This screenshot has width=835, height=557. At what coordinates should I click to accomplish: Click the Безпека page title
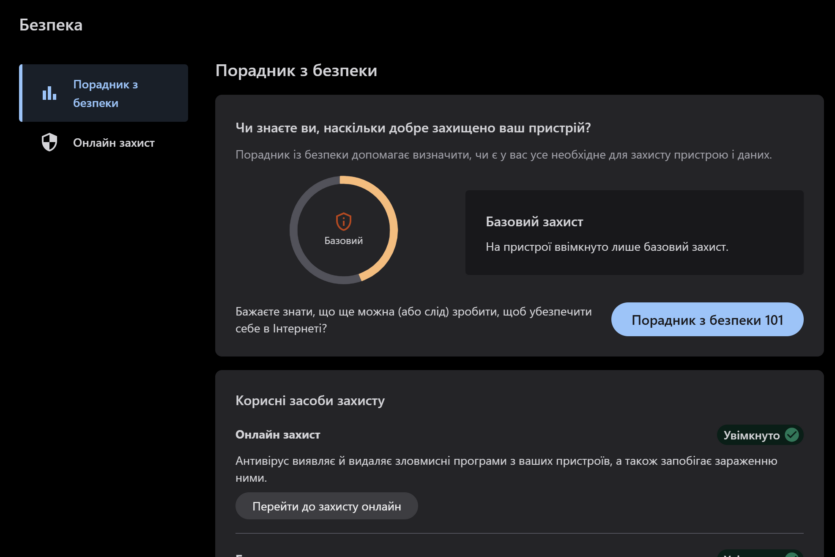51,25
